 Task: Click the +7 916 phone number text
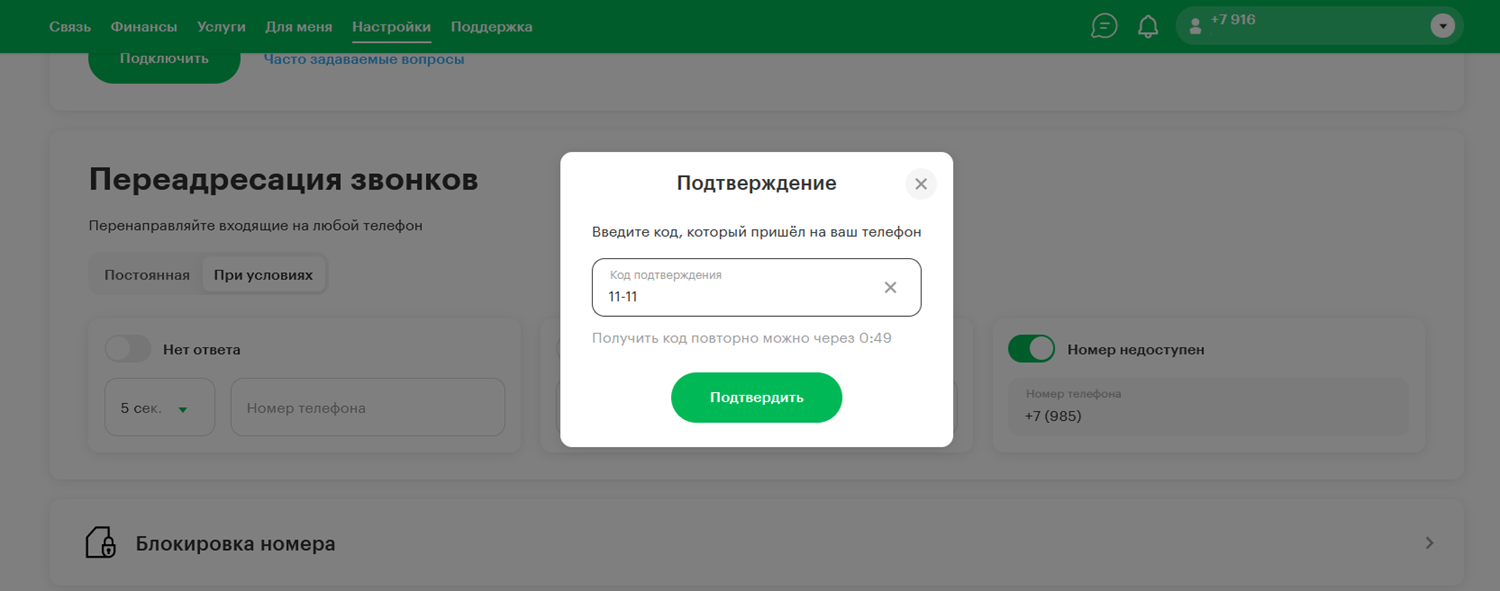(x=1233, y=20)
